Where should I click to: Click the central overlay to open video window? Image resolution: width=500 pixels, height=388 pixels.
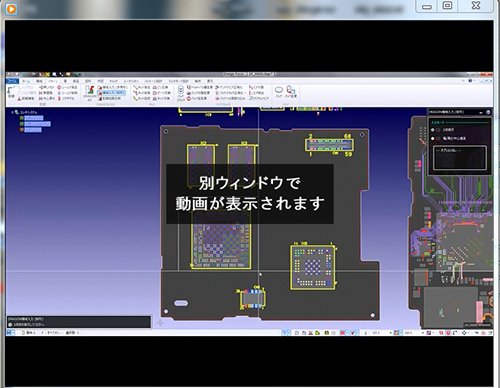[250, 194]
